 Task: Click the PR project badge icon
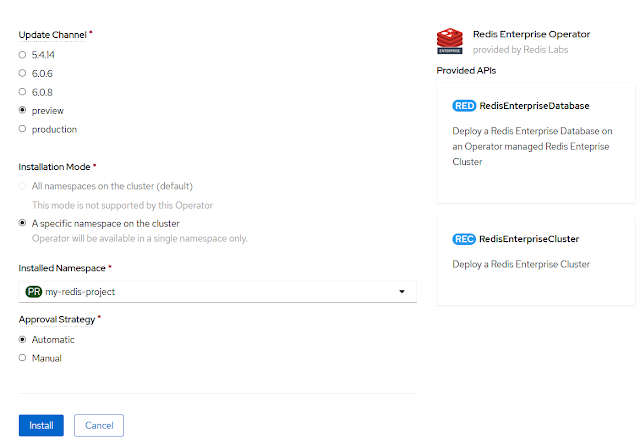[x=34, y=292]
